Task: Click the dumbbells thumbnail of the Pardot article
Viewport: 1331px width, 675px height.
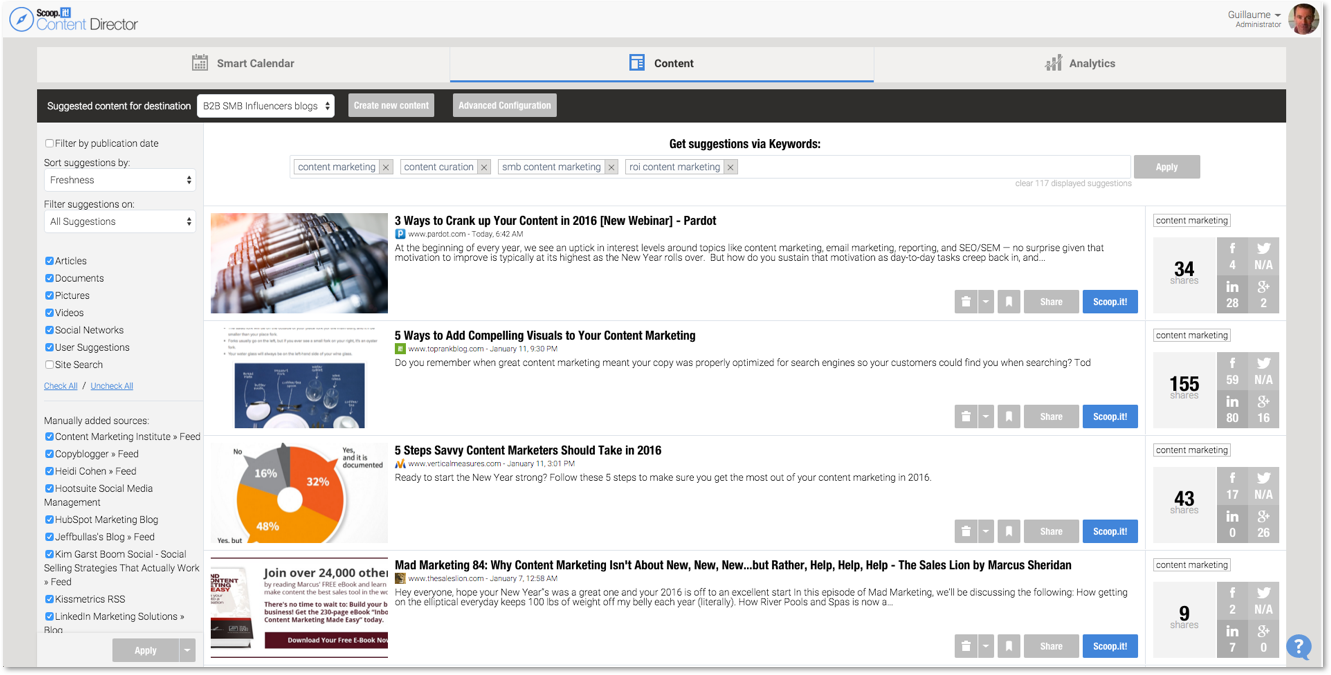Action: [x=299, y=264]
